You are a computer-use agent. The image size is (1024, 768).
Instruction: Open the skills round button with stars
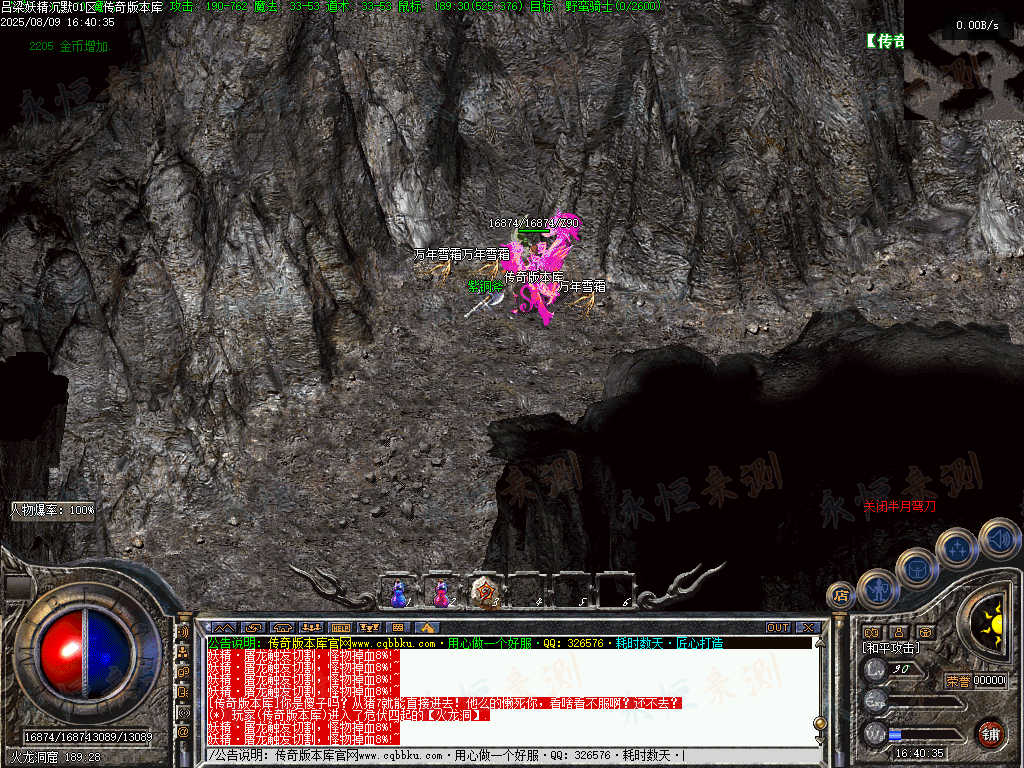pyautogui.click(x=957, y=550)
